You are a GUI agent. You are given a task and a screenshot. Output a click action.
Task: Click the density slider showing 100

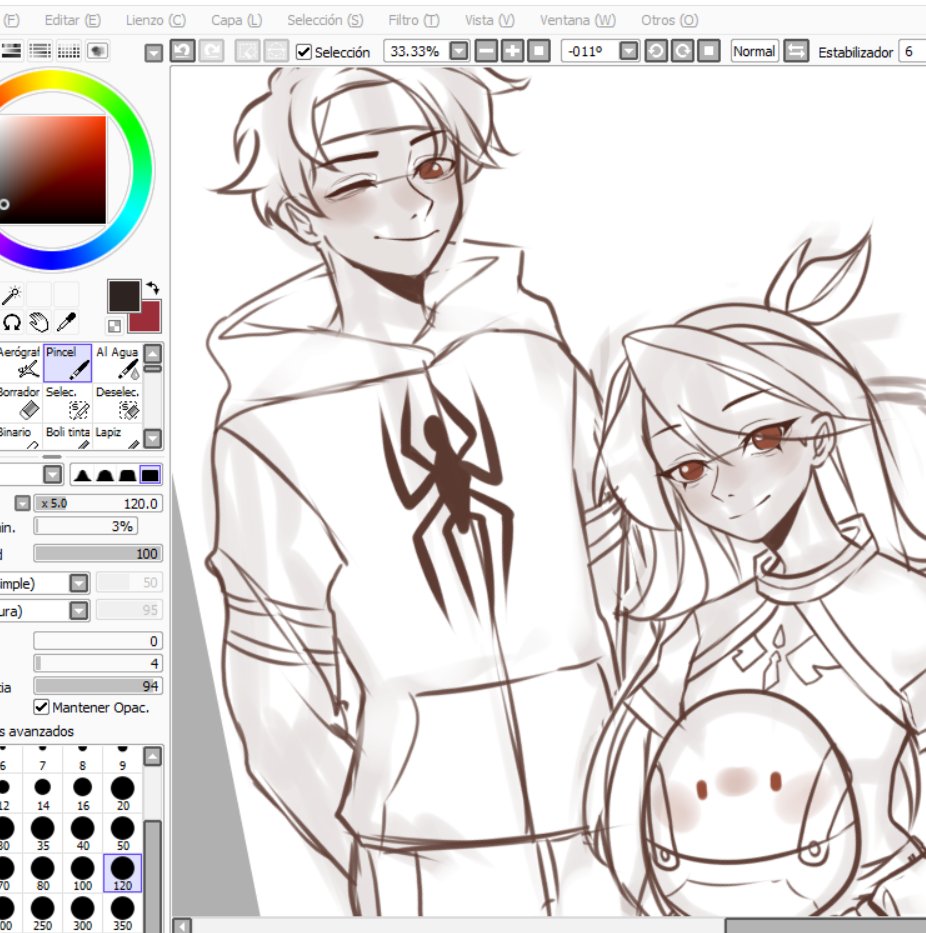click(x=98, y=554)
